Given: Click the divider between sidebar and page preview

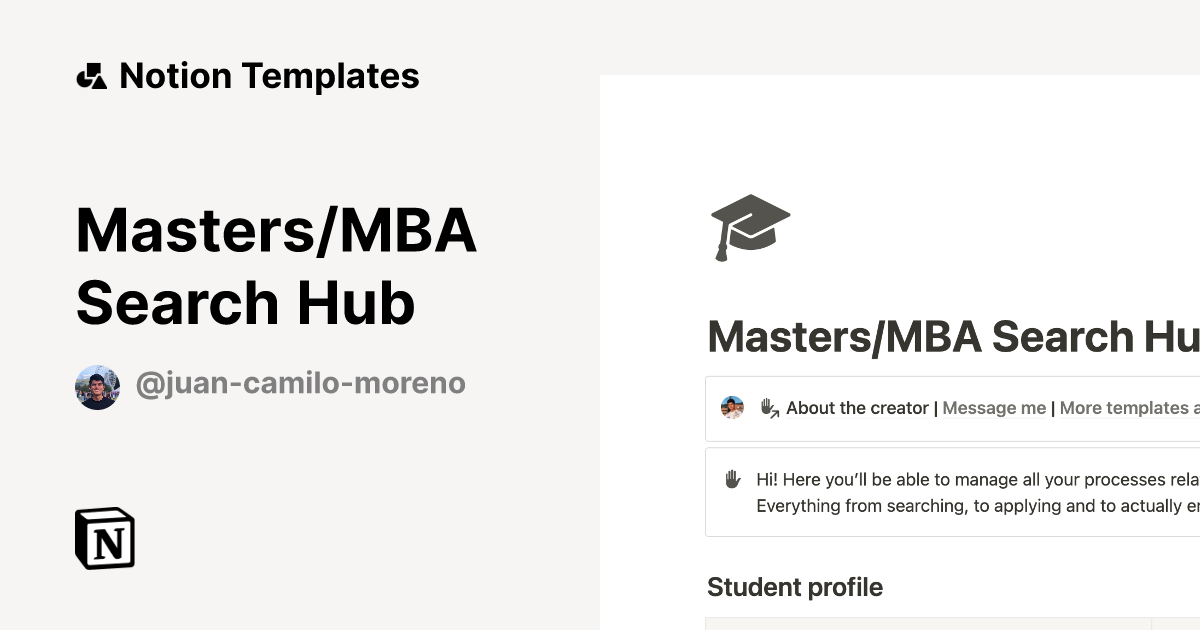Looking at the screenshot, I should pos(599,350).
